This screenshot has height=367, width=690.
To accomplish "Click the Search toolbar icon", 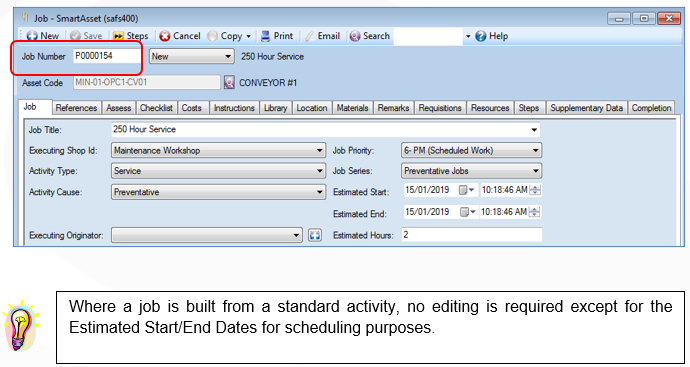I will 355,36.
